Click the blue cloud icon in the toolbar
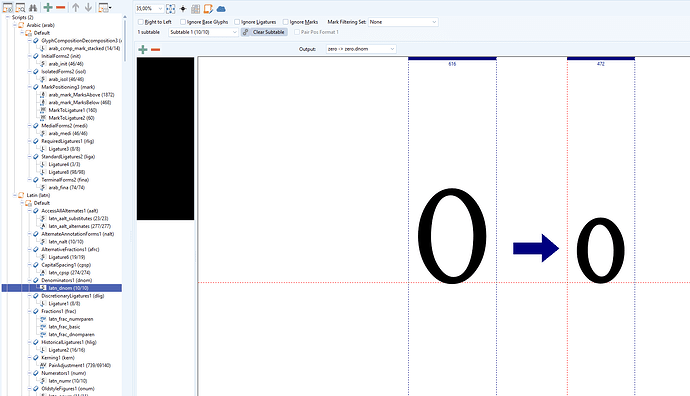690x396 pixels. [221, 8]
